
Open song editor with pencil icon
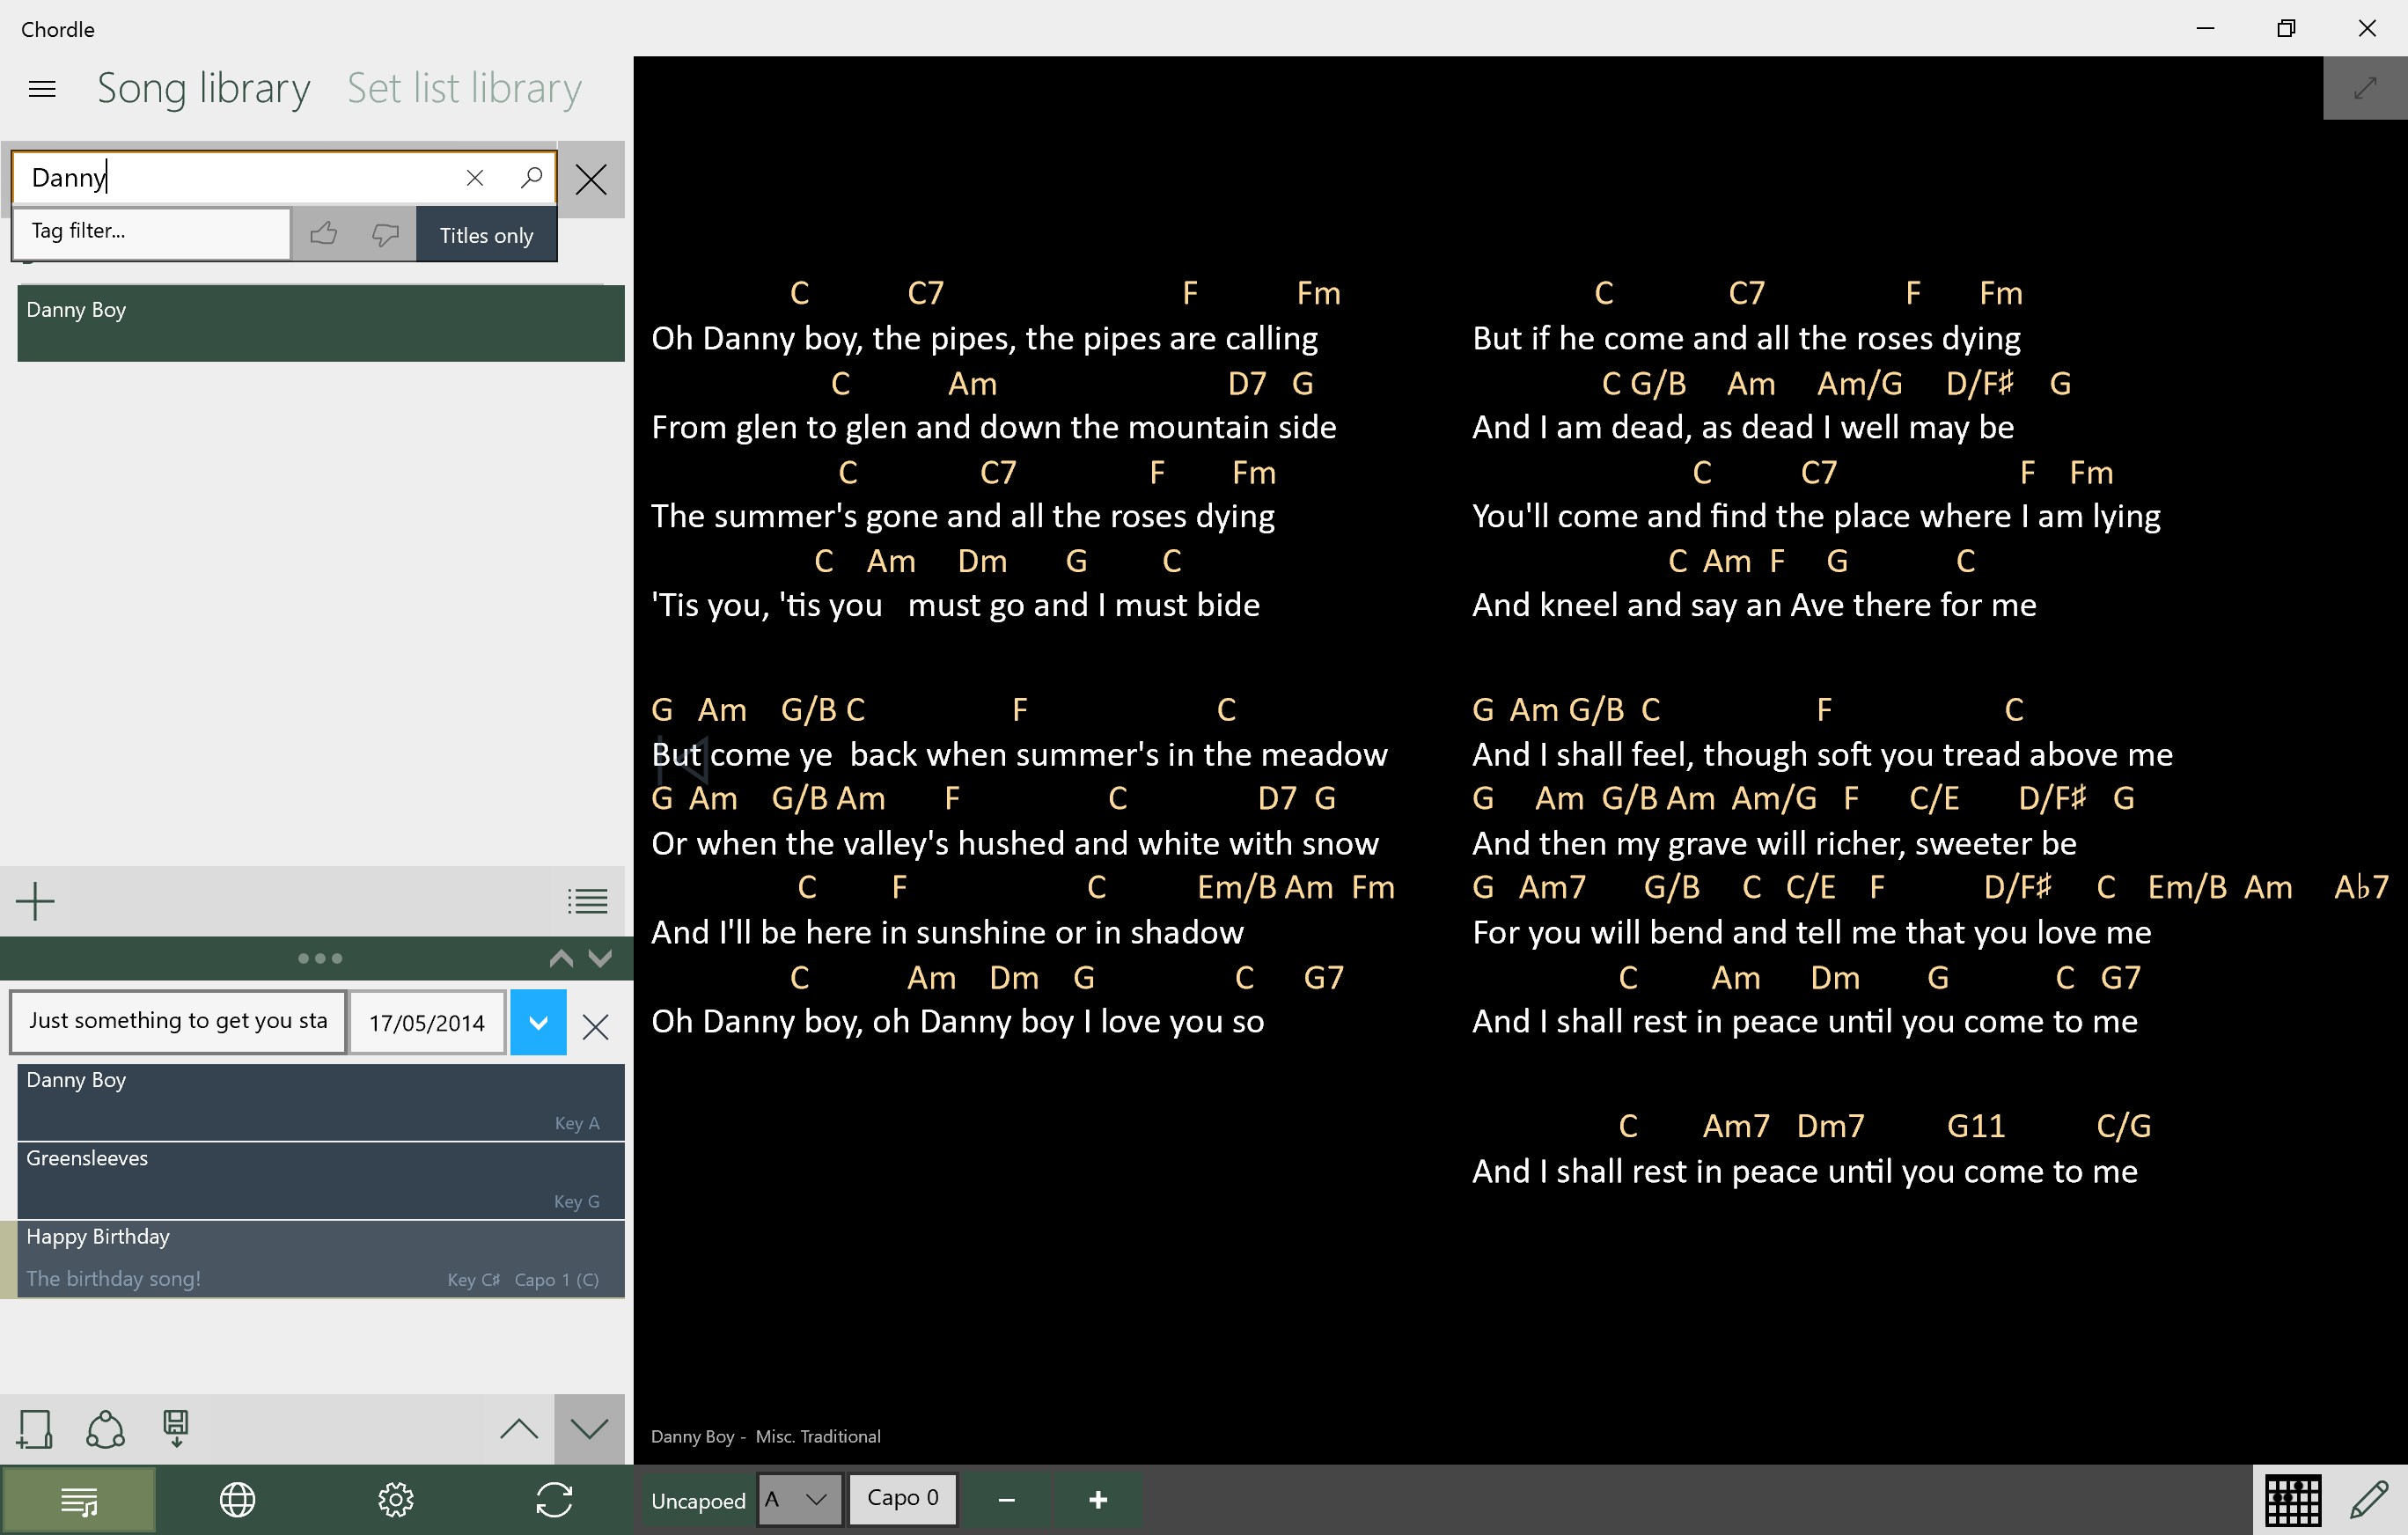click(x=2369, y=1500)
